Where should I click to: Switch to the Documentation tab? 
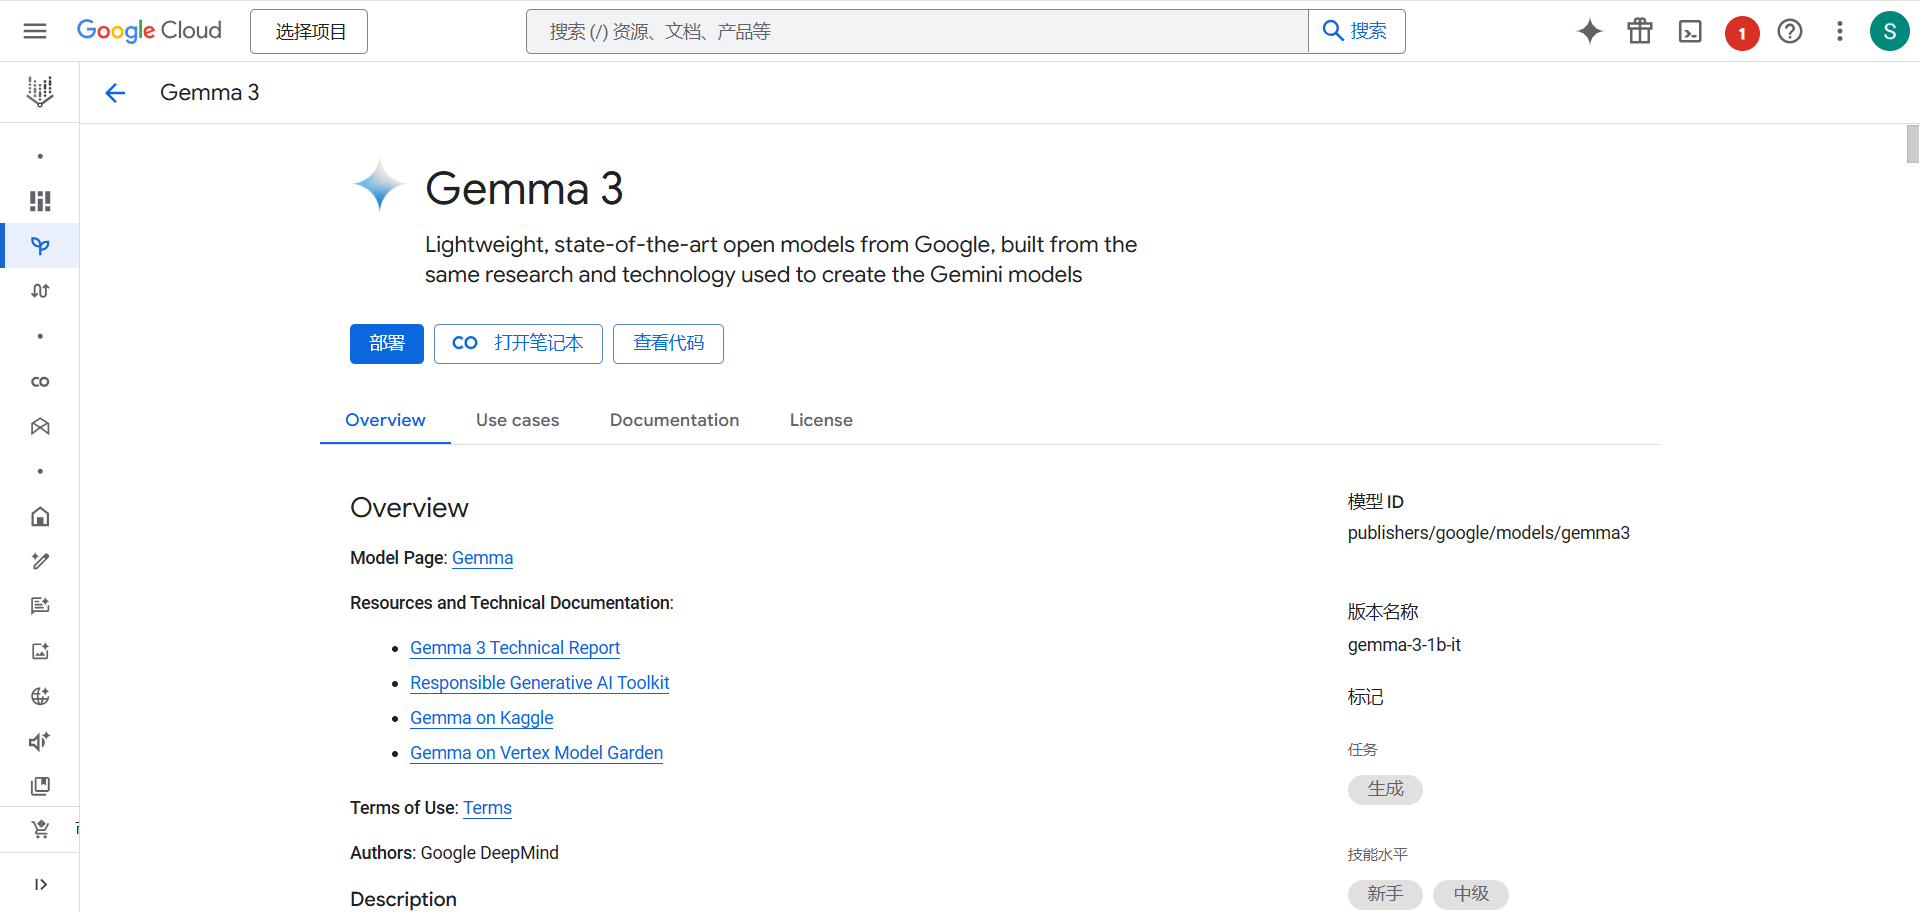(674, 420)
